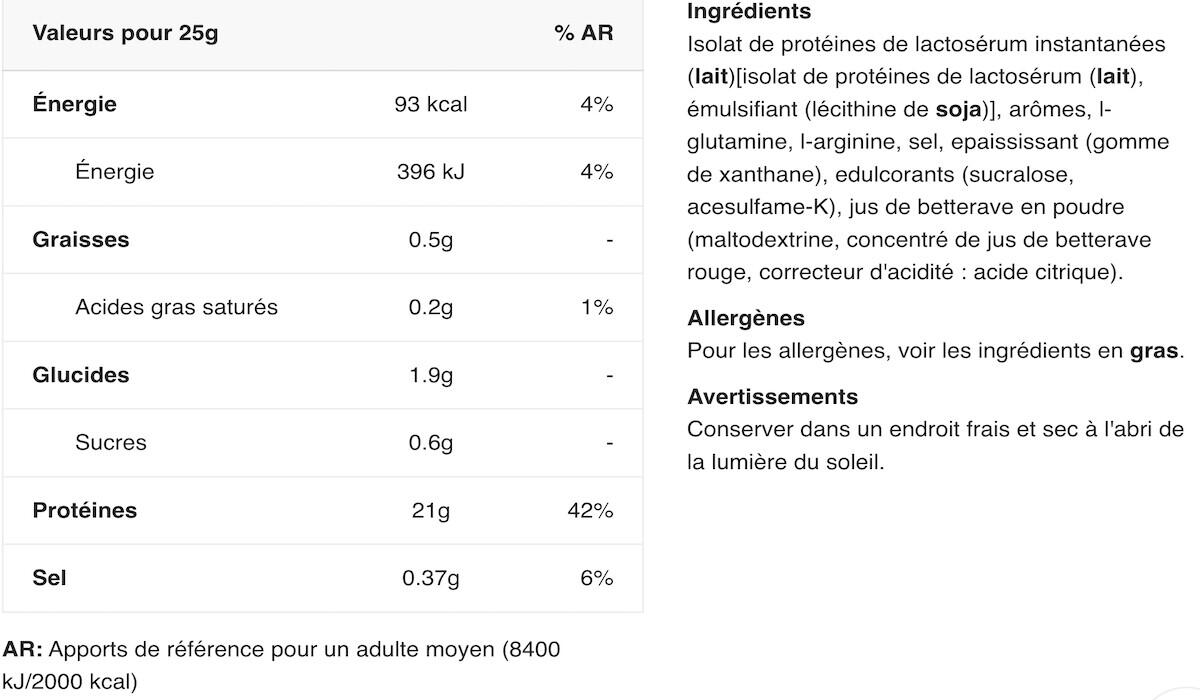Select the Graisses row label
The width and height of the screenshot is (1200, 700).
tap(81, 240)
